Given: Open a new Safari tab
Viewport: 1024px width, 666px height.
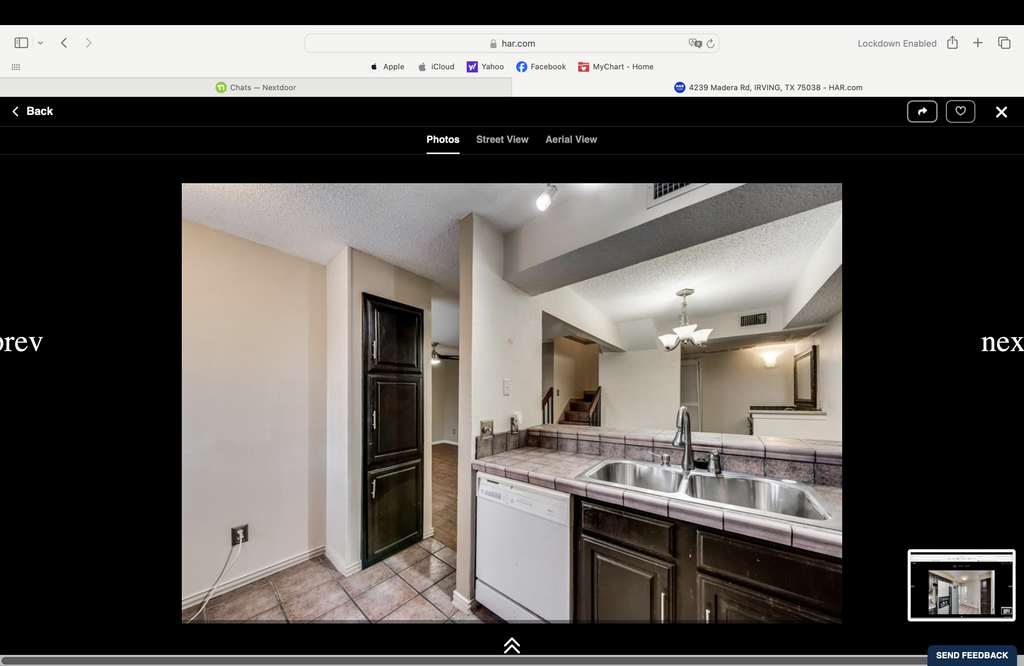Looking at the screenshot, I should [978, 42].
